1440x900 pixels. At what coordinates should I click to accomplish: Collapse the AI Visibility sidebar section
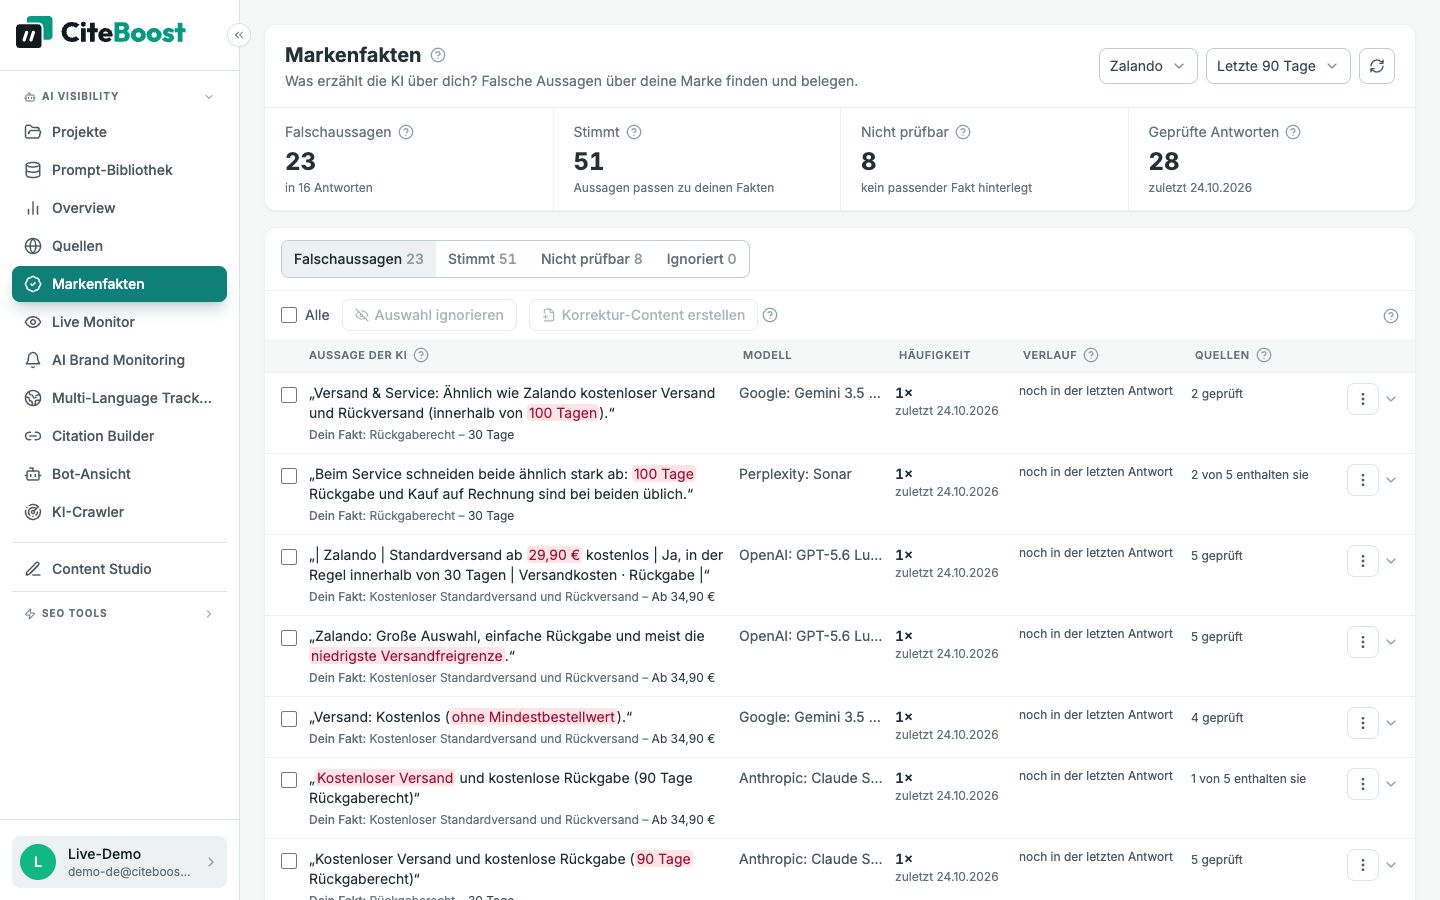pyautogui.click(x=119, y=97)
